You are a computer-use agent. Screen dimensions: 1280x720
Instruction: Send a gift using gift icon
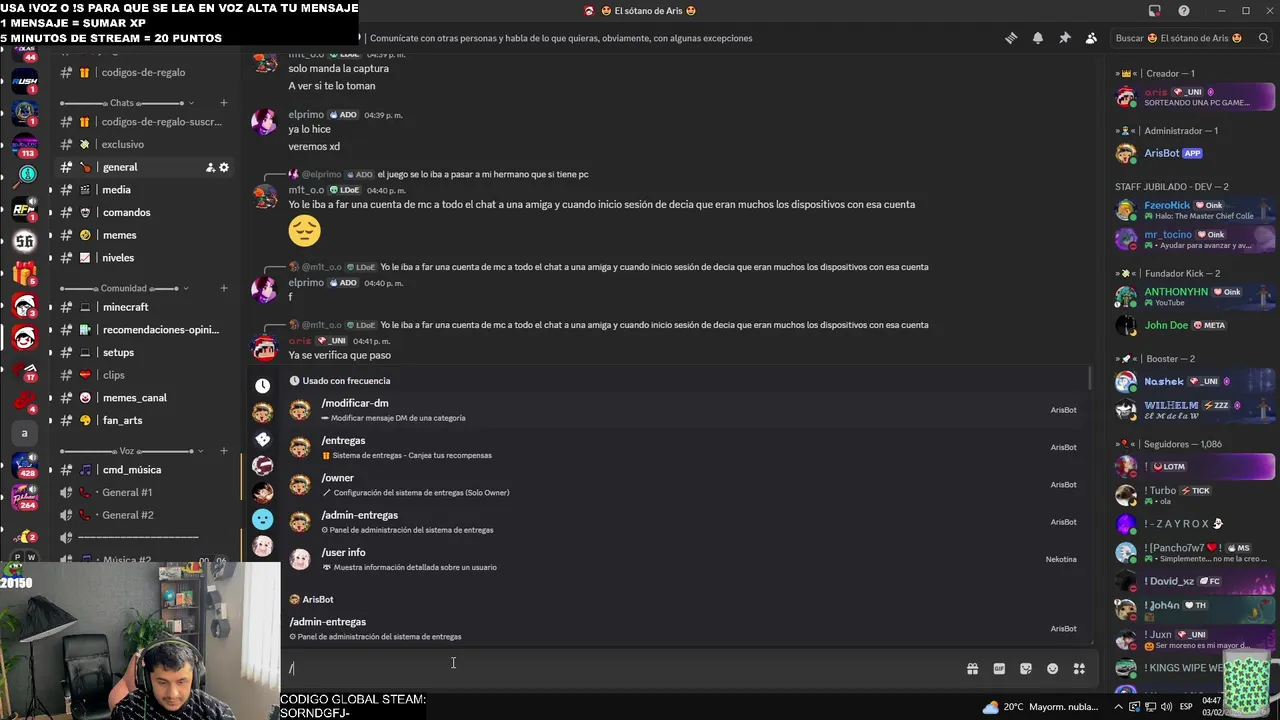(972, 669)
